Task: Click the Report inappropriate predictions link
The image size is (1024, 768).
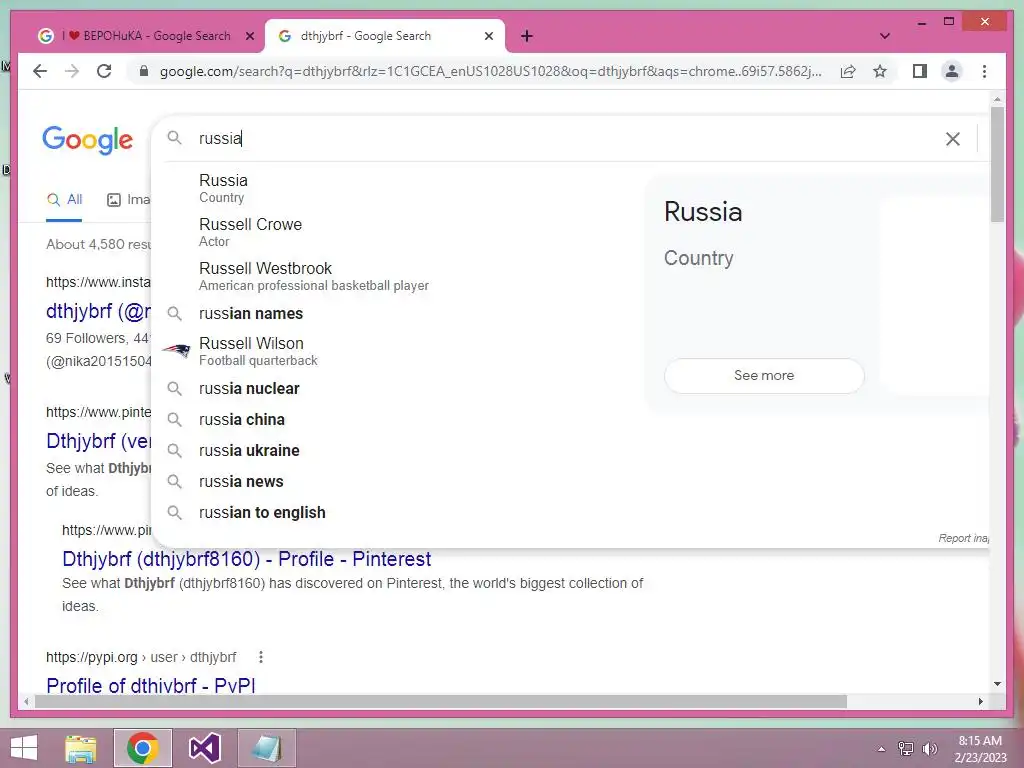Action: (x=963, y=538)
